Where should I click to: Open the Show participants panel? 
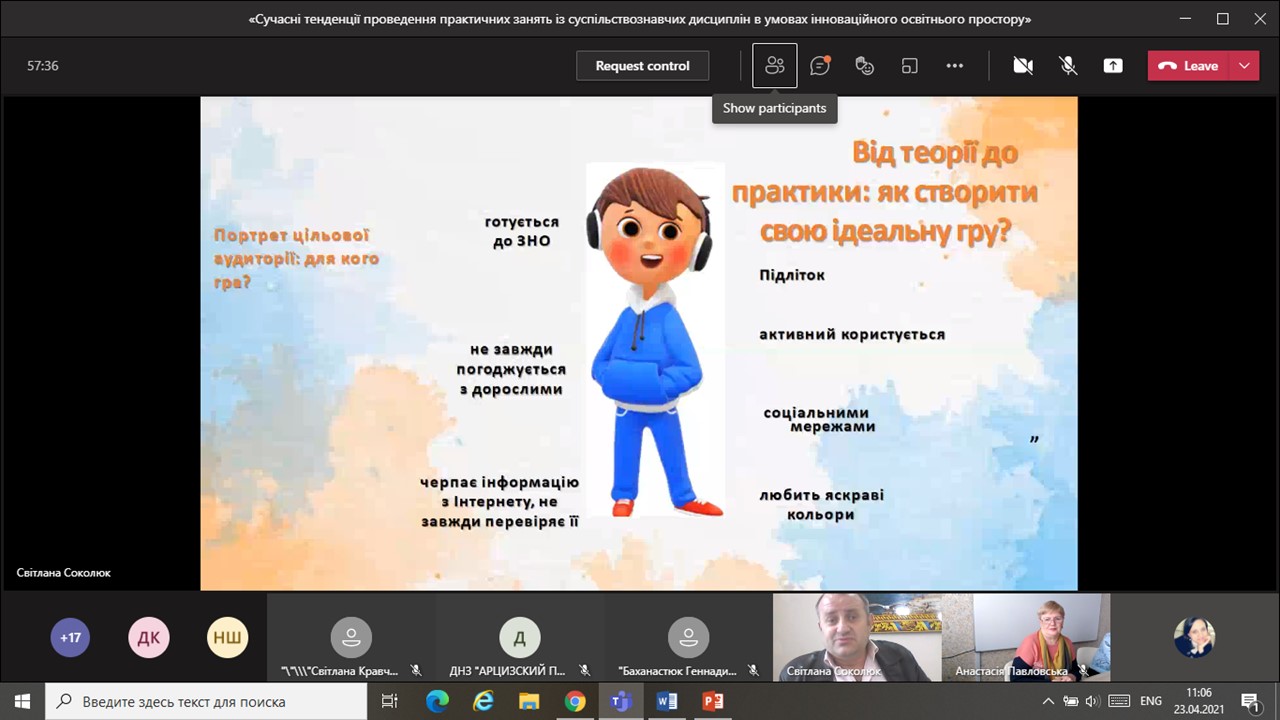tap(774, 66)
